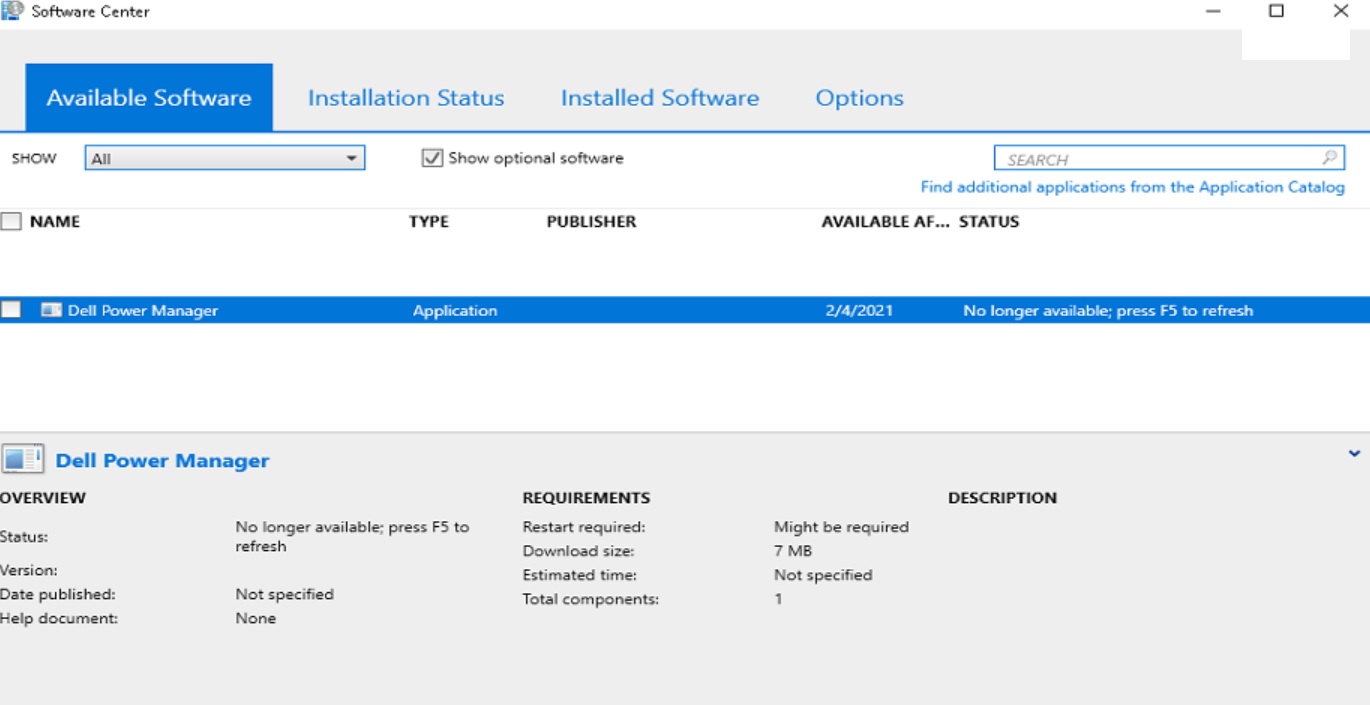
Task: Close the Software Center window
Action: (x=1341, y=11)
